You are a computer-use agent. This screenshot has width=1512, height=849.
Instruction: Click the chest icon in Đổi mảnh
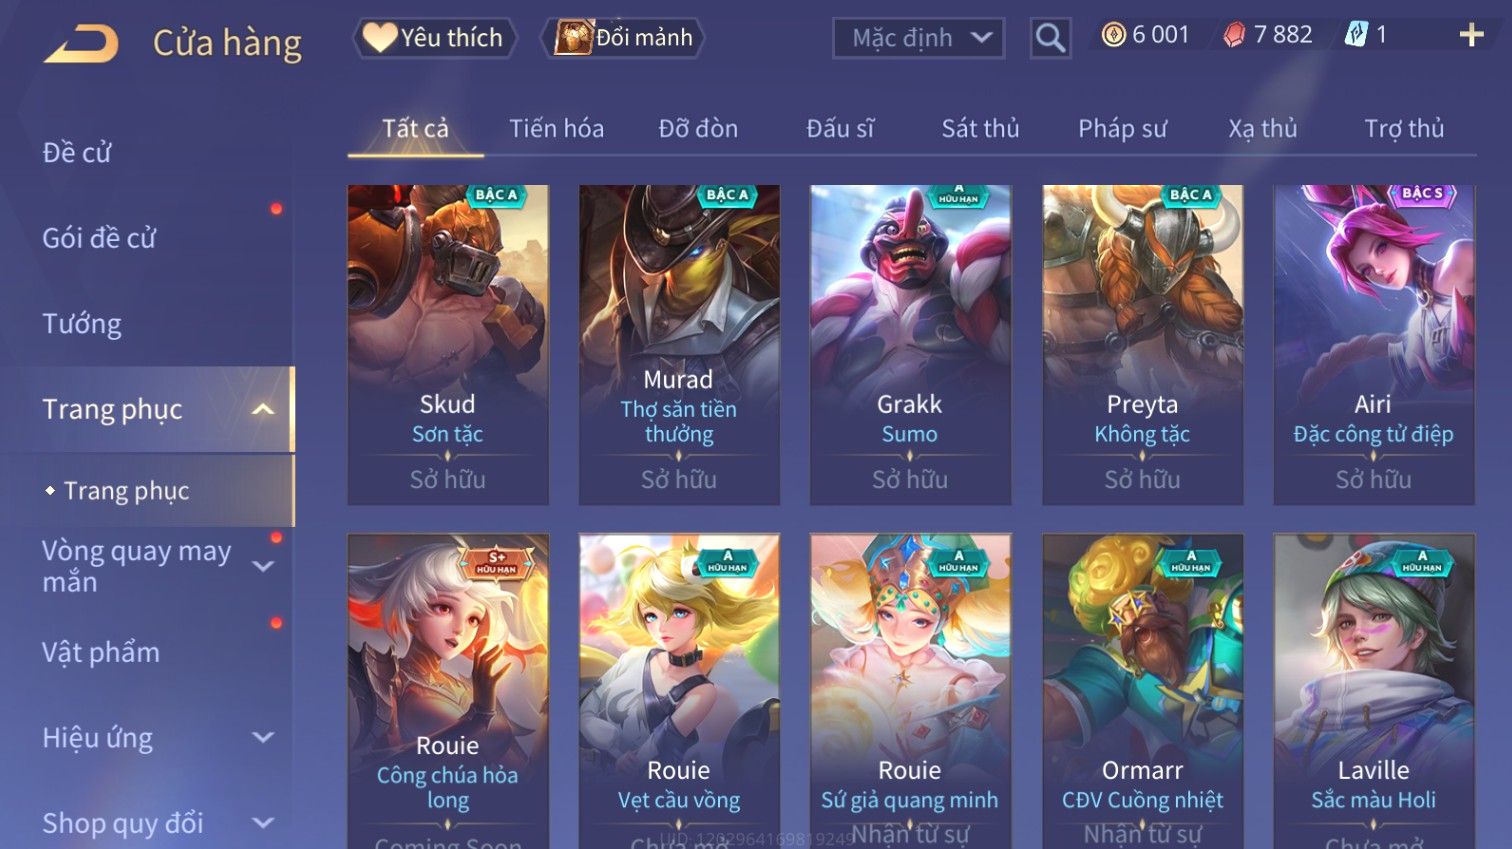(574, 37)
